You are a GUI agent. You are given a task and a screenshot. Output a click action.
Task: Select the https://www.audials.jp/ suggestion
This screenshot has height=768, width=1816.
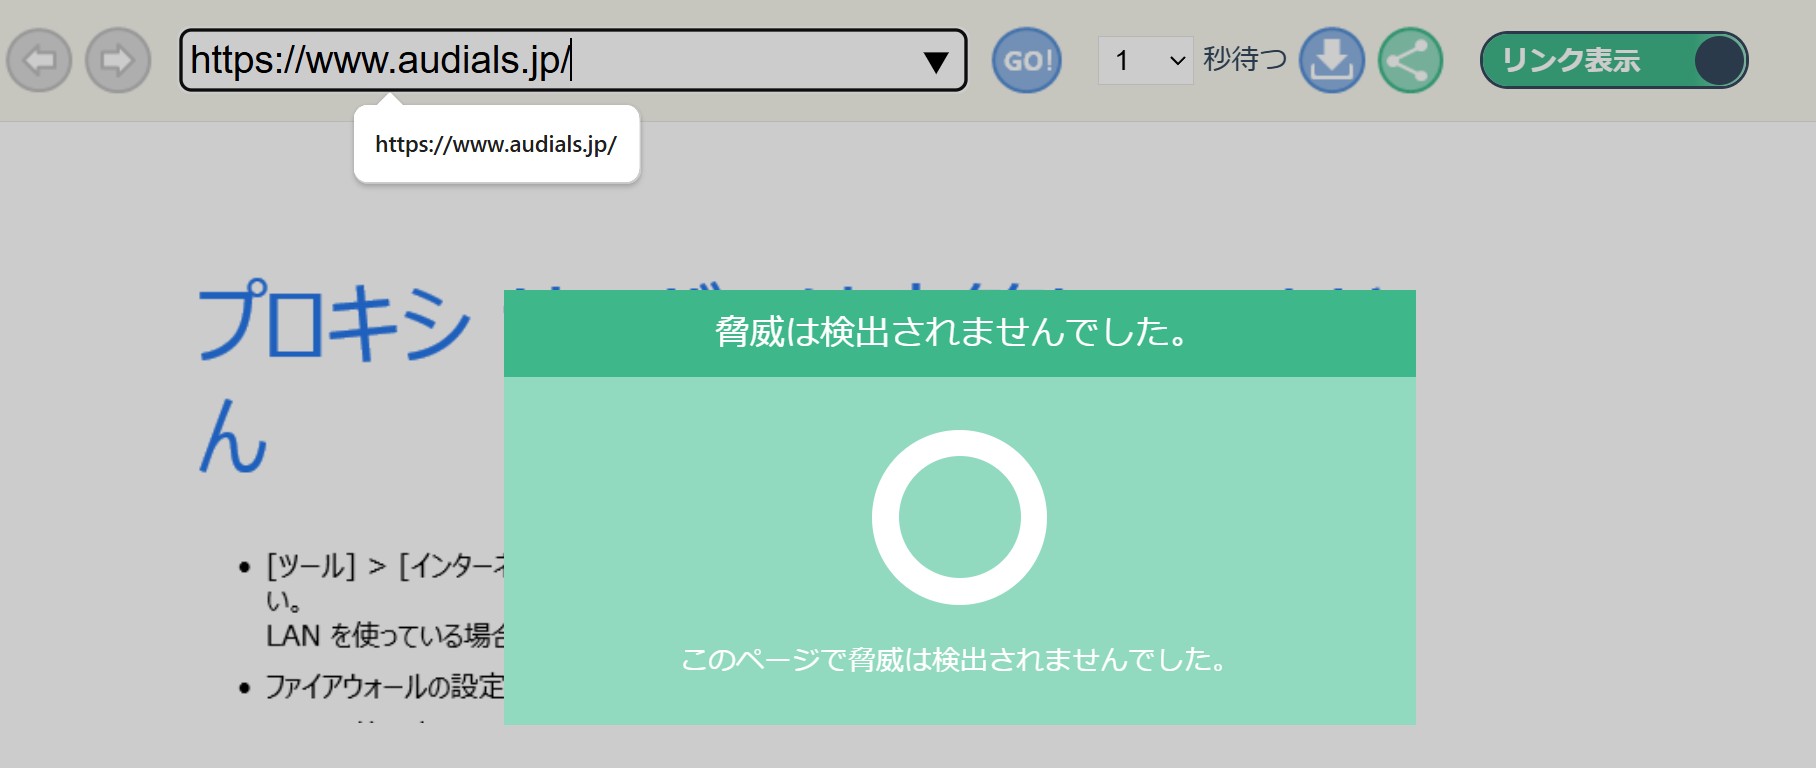(x=496, y=144)
